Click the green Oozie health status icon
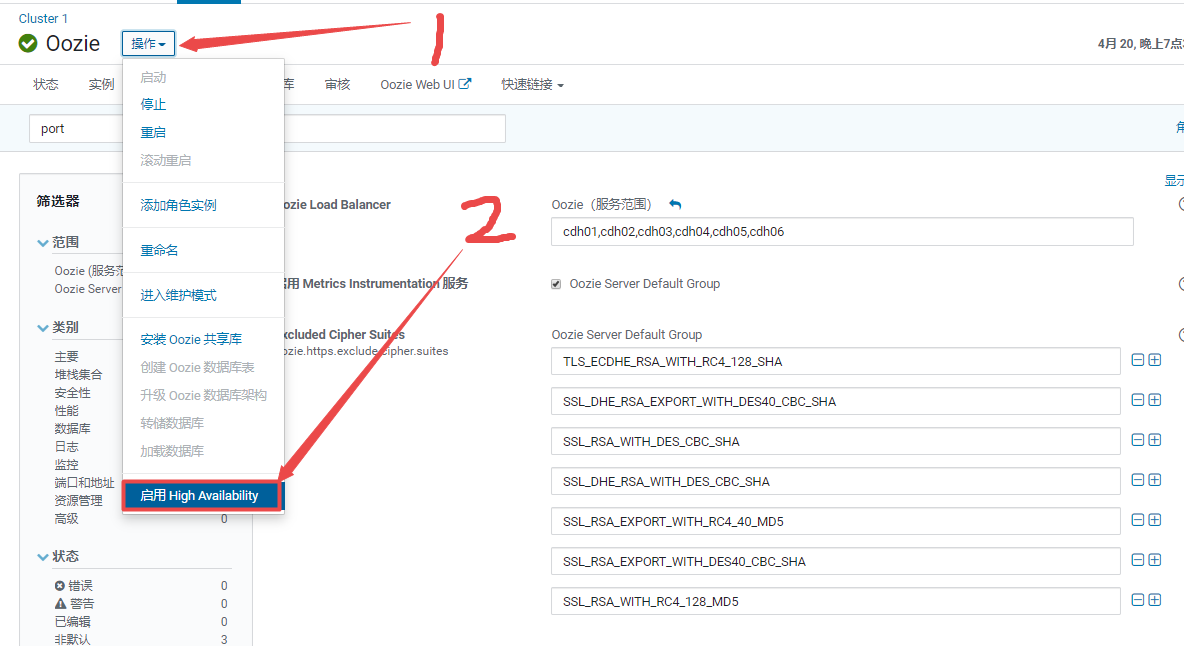This screenshot has width=1184, height=646. tap(28, 44)
